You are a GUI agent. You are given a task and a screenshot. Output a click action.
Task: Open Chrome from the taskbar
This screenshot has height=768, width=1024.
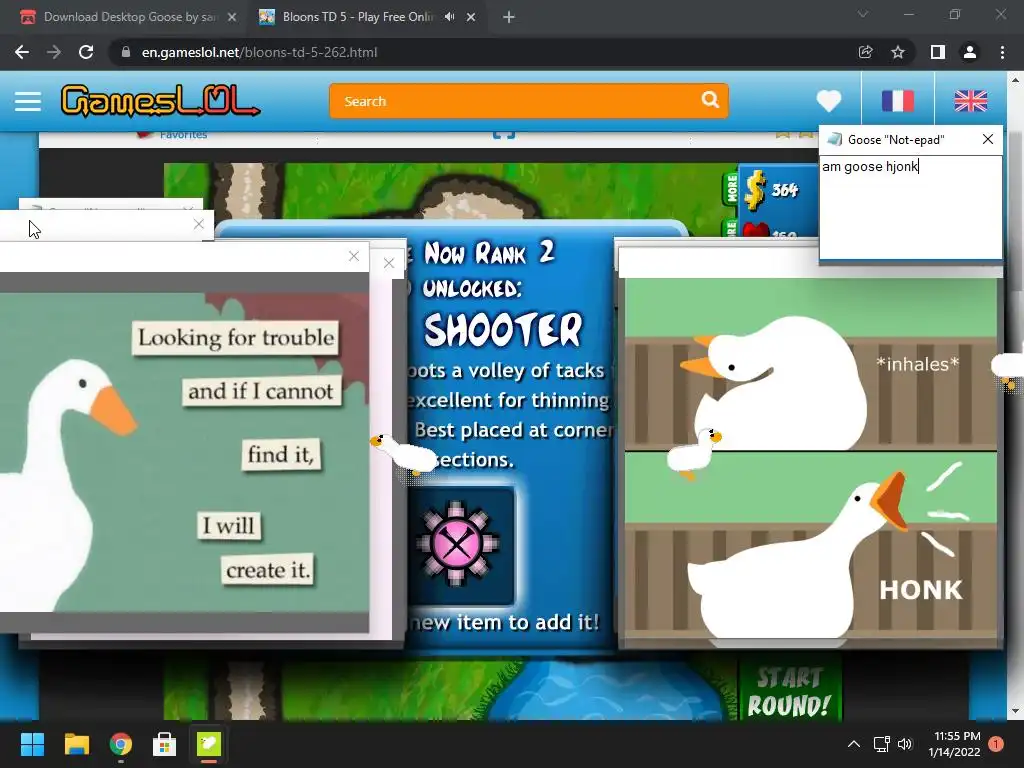pyautogui.click(x=121, y=744)
